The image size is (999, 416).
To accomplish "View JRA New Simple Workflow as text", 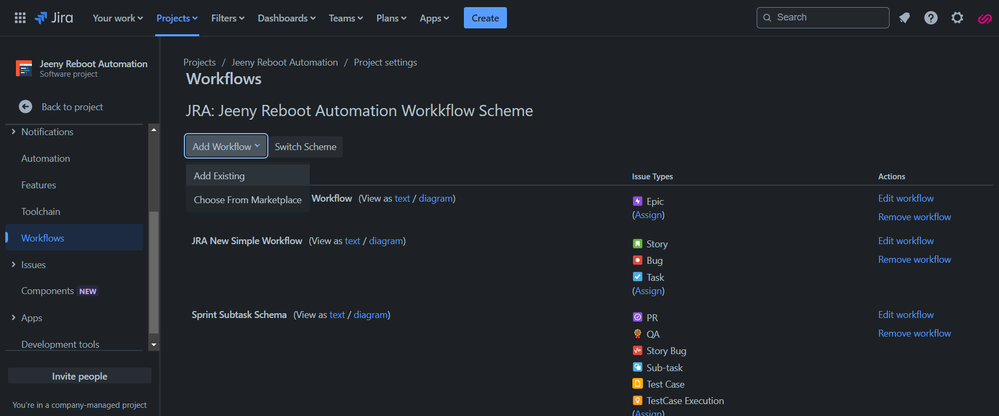I will click(352, 241).
